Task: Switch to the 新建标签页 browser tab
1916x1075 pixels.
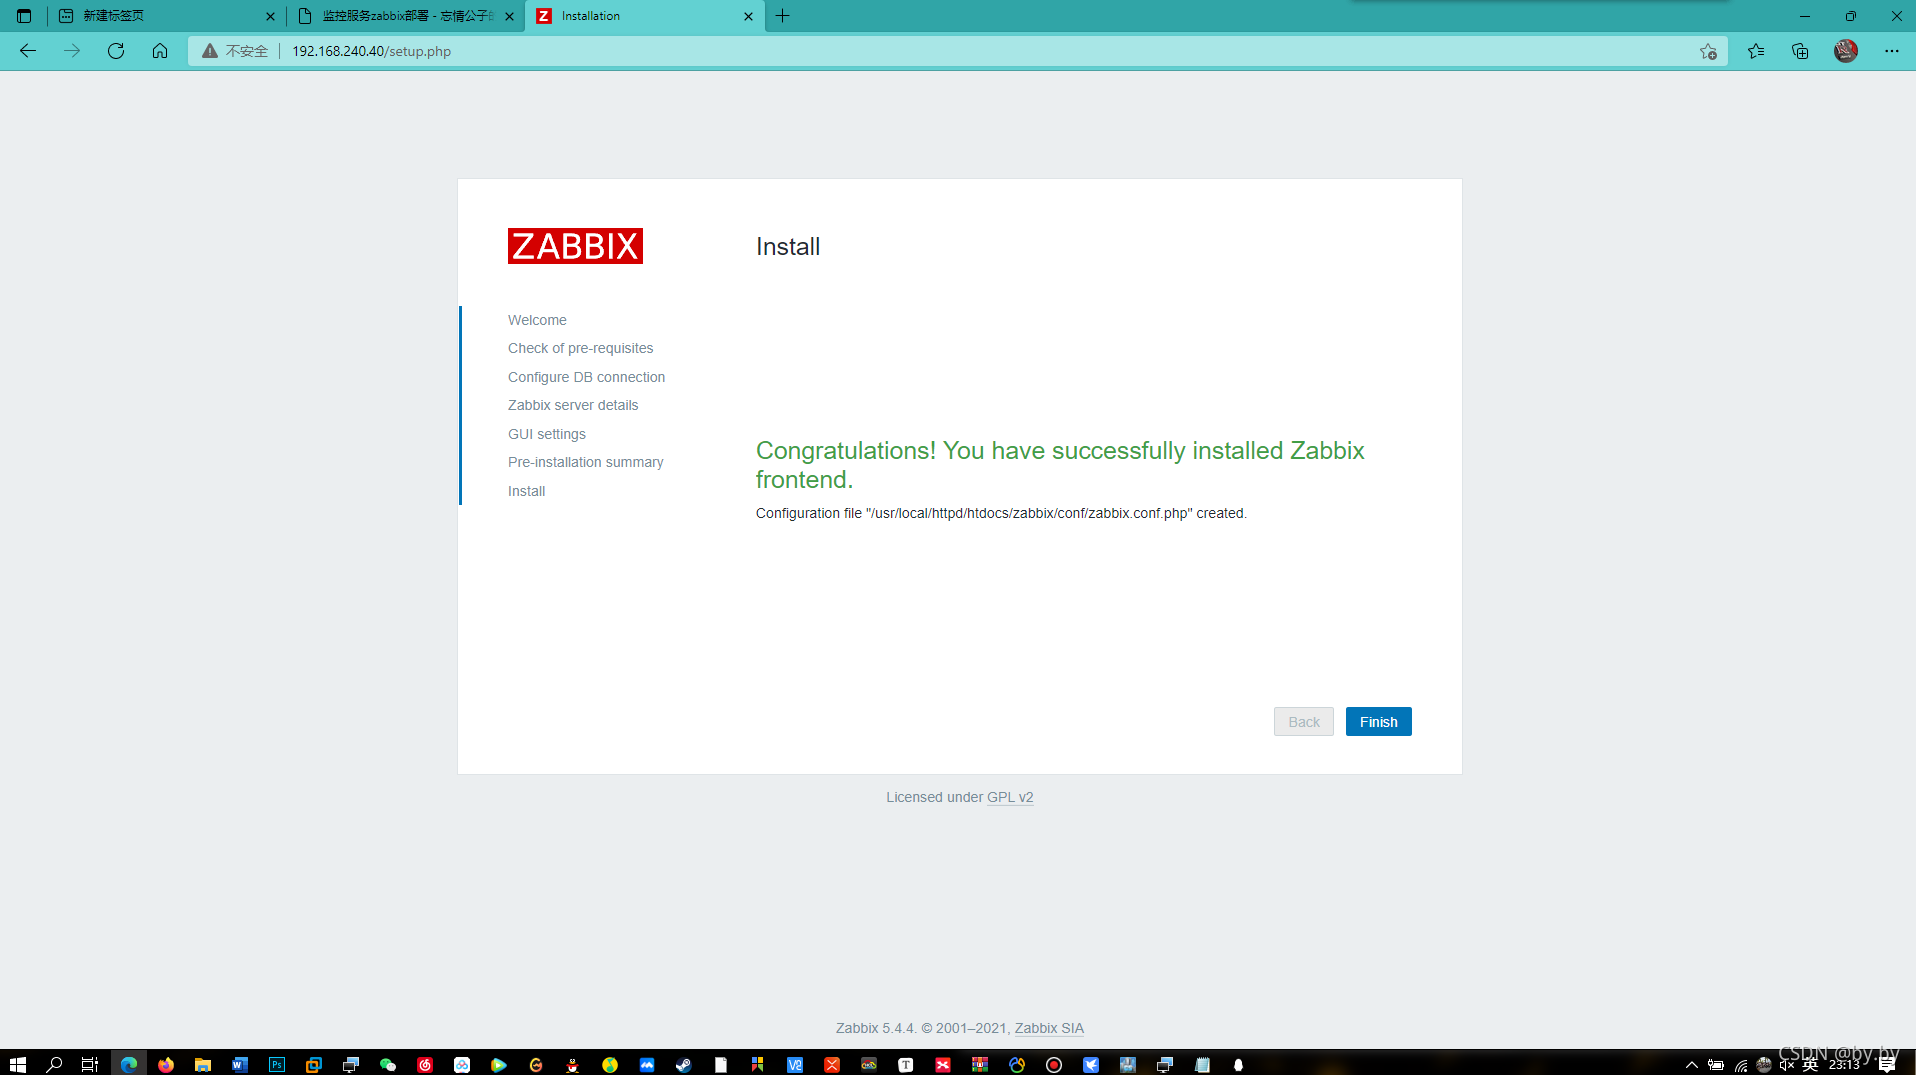Action: (165, 16)
